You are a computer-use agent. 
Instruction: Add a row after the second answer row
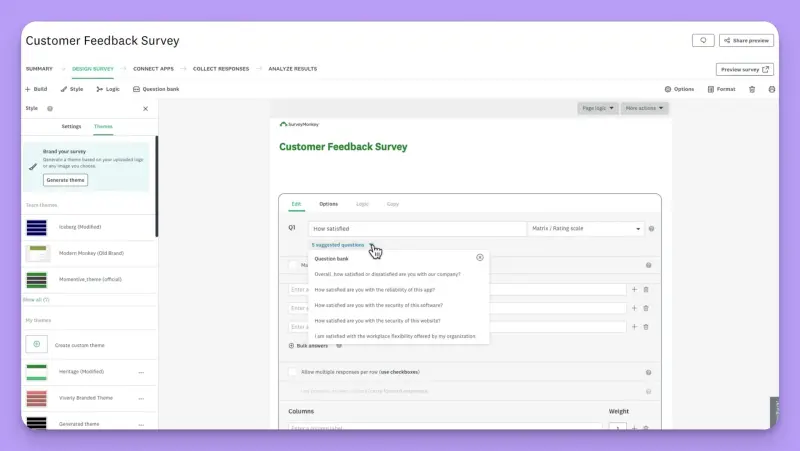pos(634,308)
